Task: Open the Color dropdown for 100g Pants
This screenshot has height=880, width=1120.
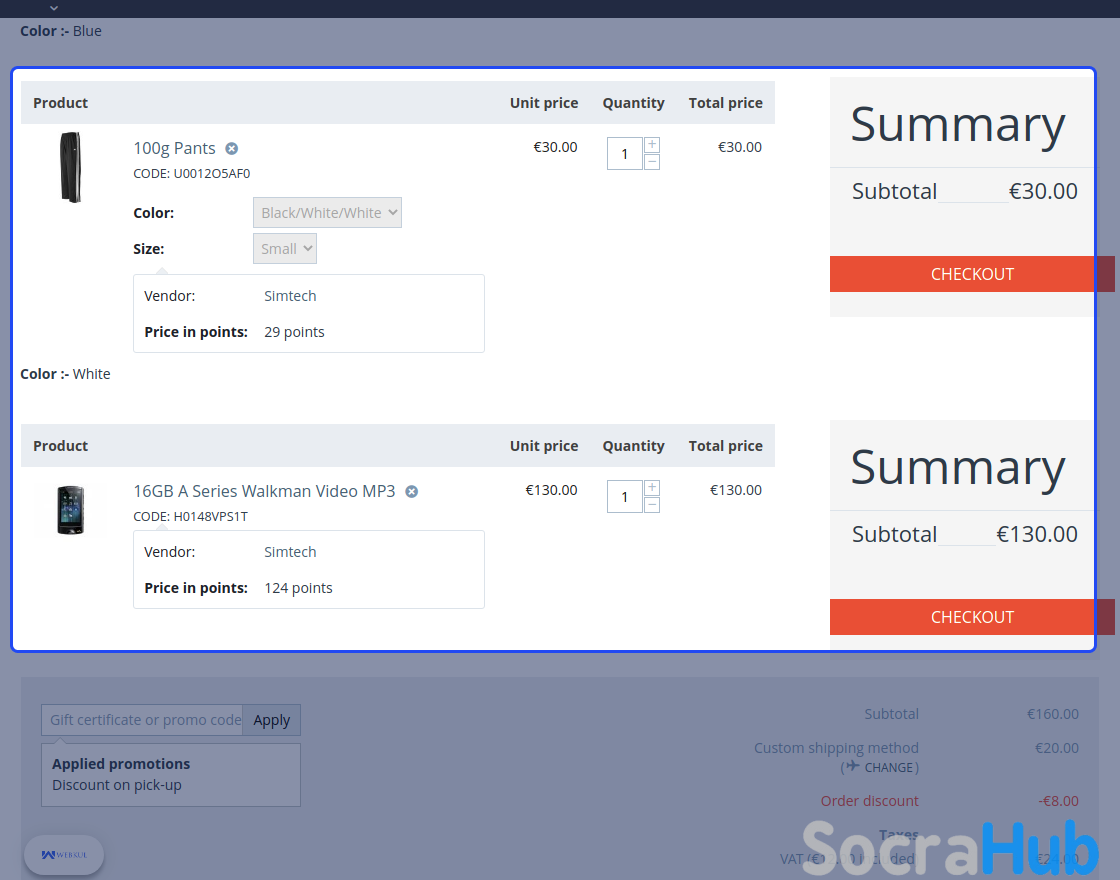Action: point(327,213)
